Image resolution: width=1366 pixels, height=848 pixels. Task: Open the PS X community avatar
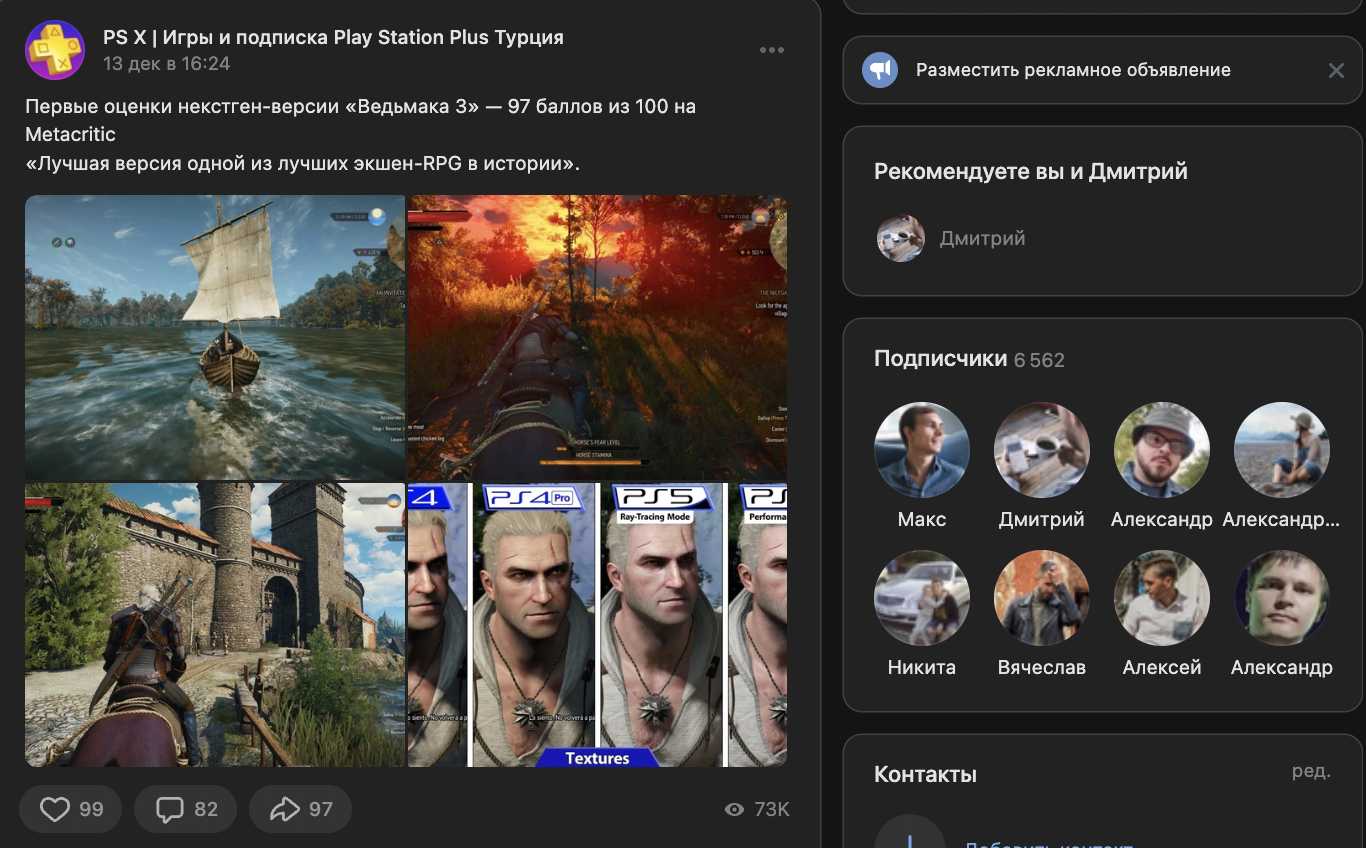pos(55,50)
